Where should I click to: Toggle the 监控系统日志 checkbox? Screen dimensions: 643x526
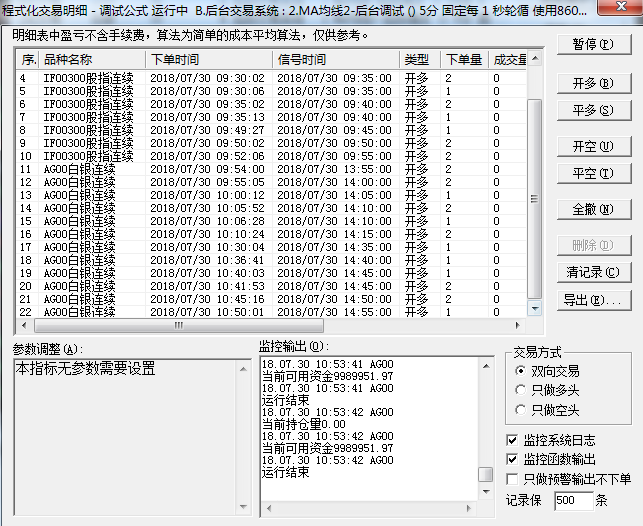(512, 440)
